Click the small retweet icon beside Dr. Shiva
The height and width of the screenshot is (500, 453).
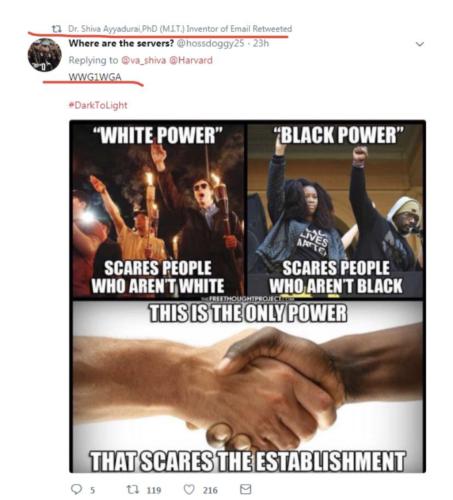click(x=57, y=29)
